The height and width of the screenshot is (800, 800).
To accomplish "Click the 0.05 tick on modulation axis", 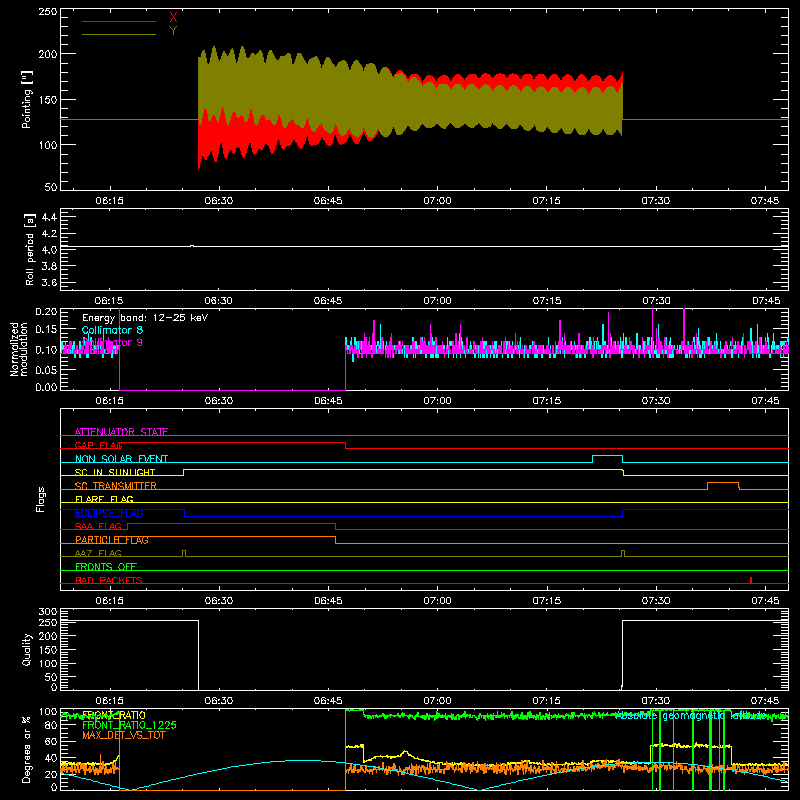I will pos(46,369).
